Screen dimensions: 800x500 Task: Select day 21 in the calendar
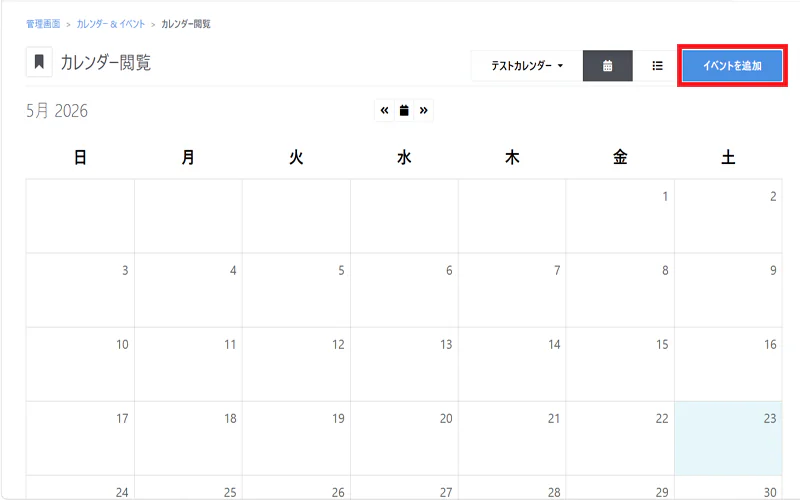pyautogui.click(x=512, y=438)
